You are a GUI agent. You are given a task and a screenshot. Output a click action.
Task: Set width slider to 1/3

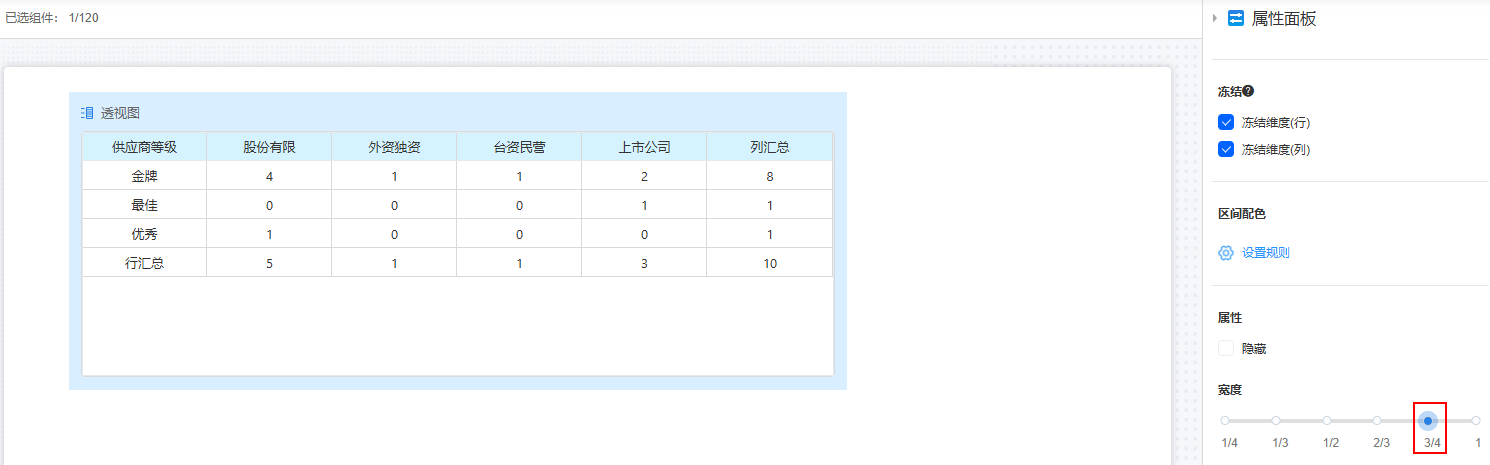(1276, 421)
